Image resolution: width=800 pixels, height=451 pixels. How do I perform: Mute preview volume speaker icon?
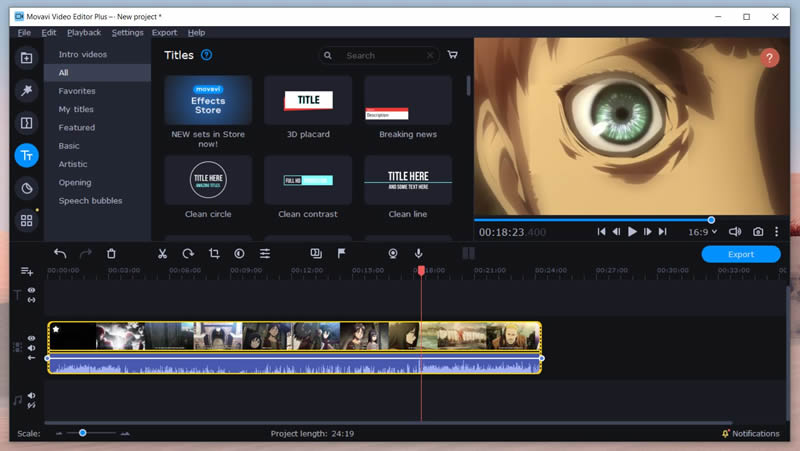click(735, 232)
